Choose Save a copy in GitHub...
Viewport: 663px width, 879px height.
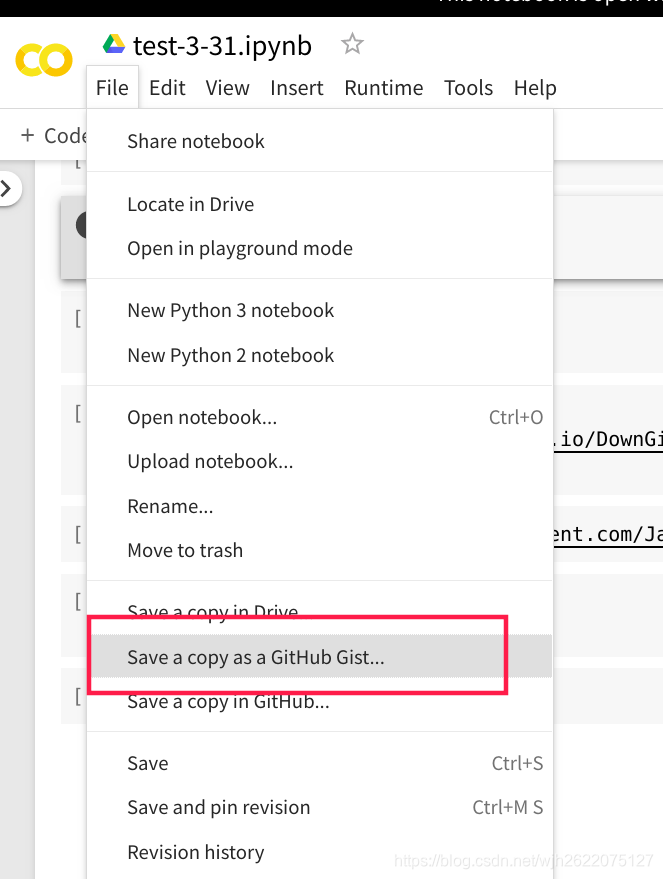pyautogui.click(x=319, y=701)
